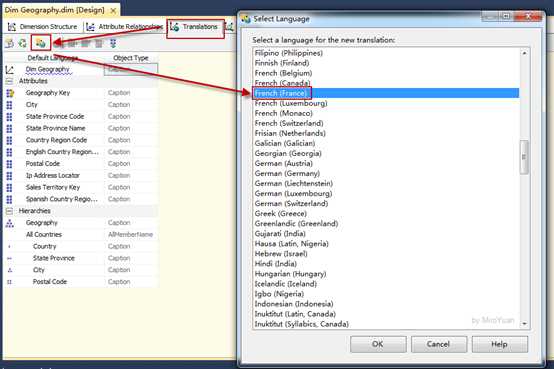Screen dimensions: 554x369
Task: Click the language list scrollbar thumb
Action: point(524,157)
